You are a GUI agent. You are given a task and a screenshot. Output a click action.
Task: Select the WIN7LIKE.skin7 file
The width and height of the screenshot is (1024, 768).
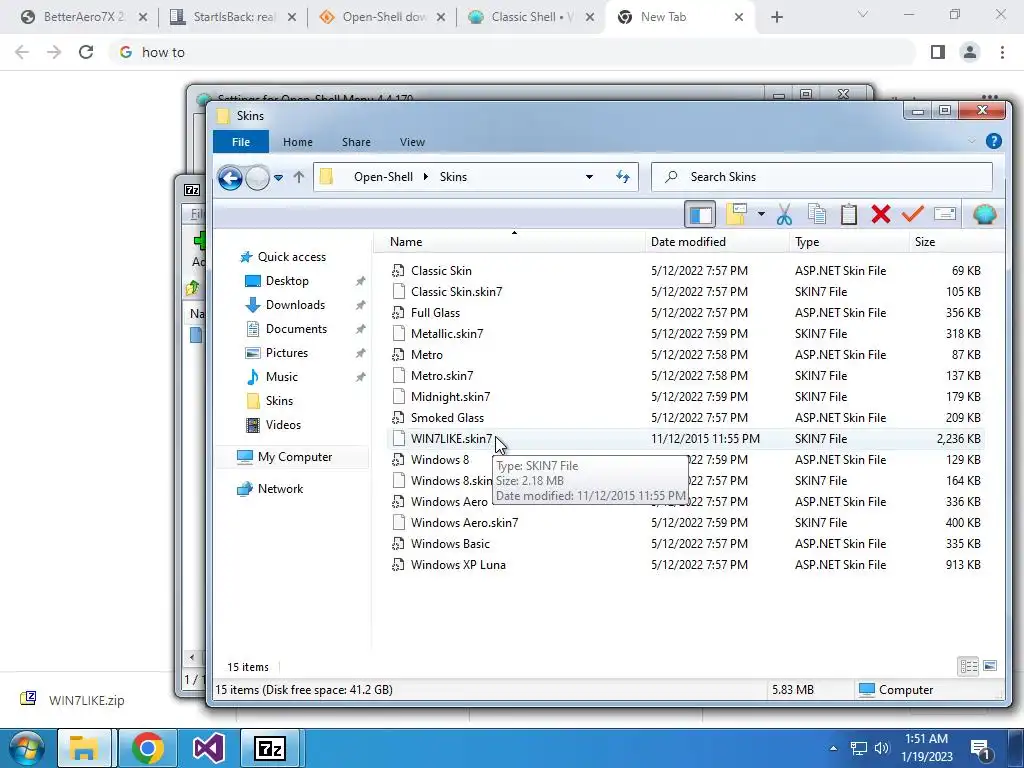[x=451, y=439]
